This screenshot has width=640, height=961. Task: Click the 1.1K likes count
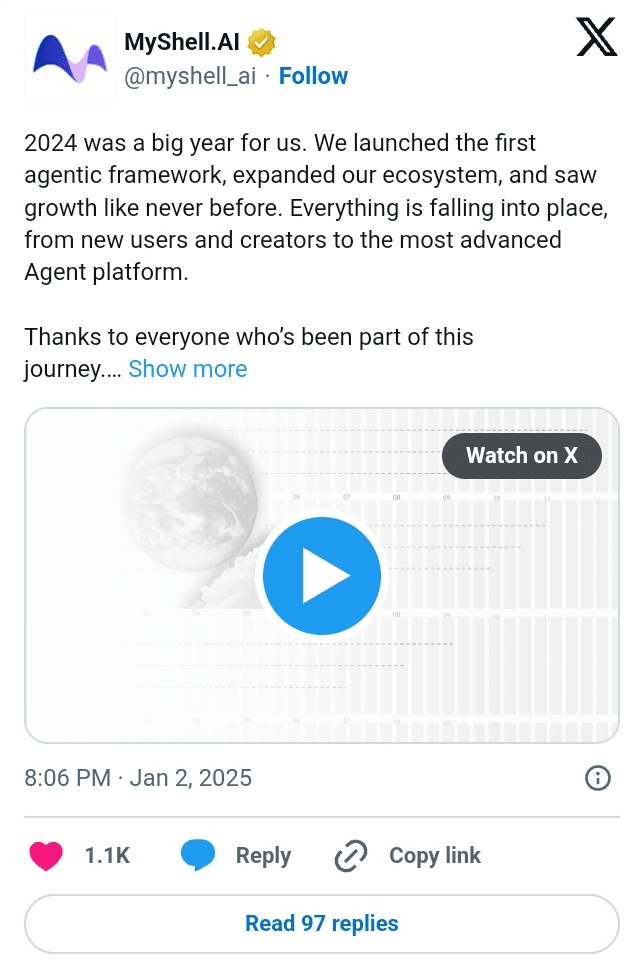click(x=107, y=856)
